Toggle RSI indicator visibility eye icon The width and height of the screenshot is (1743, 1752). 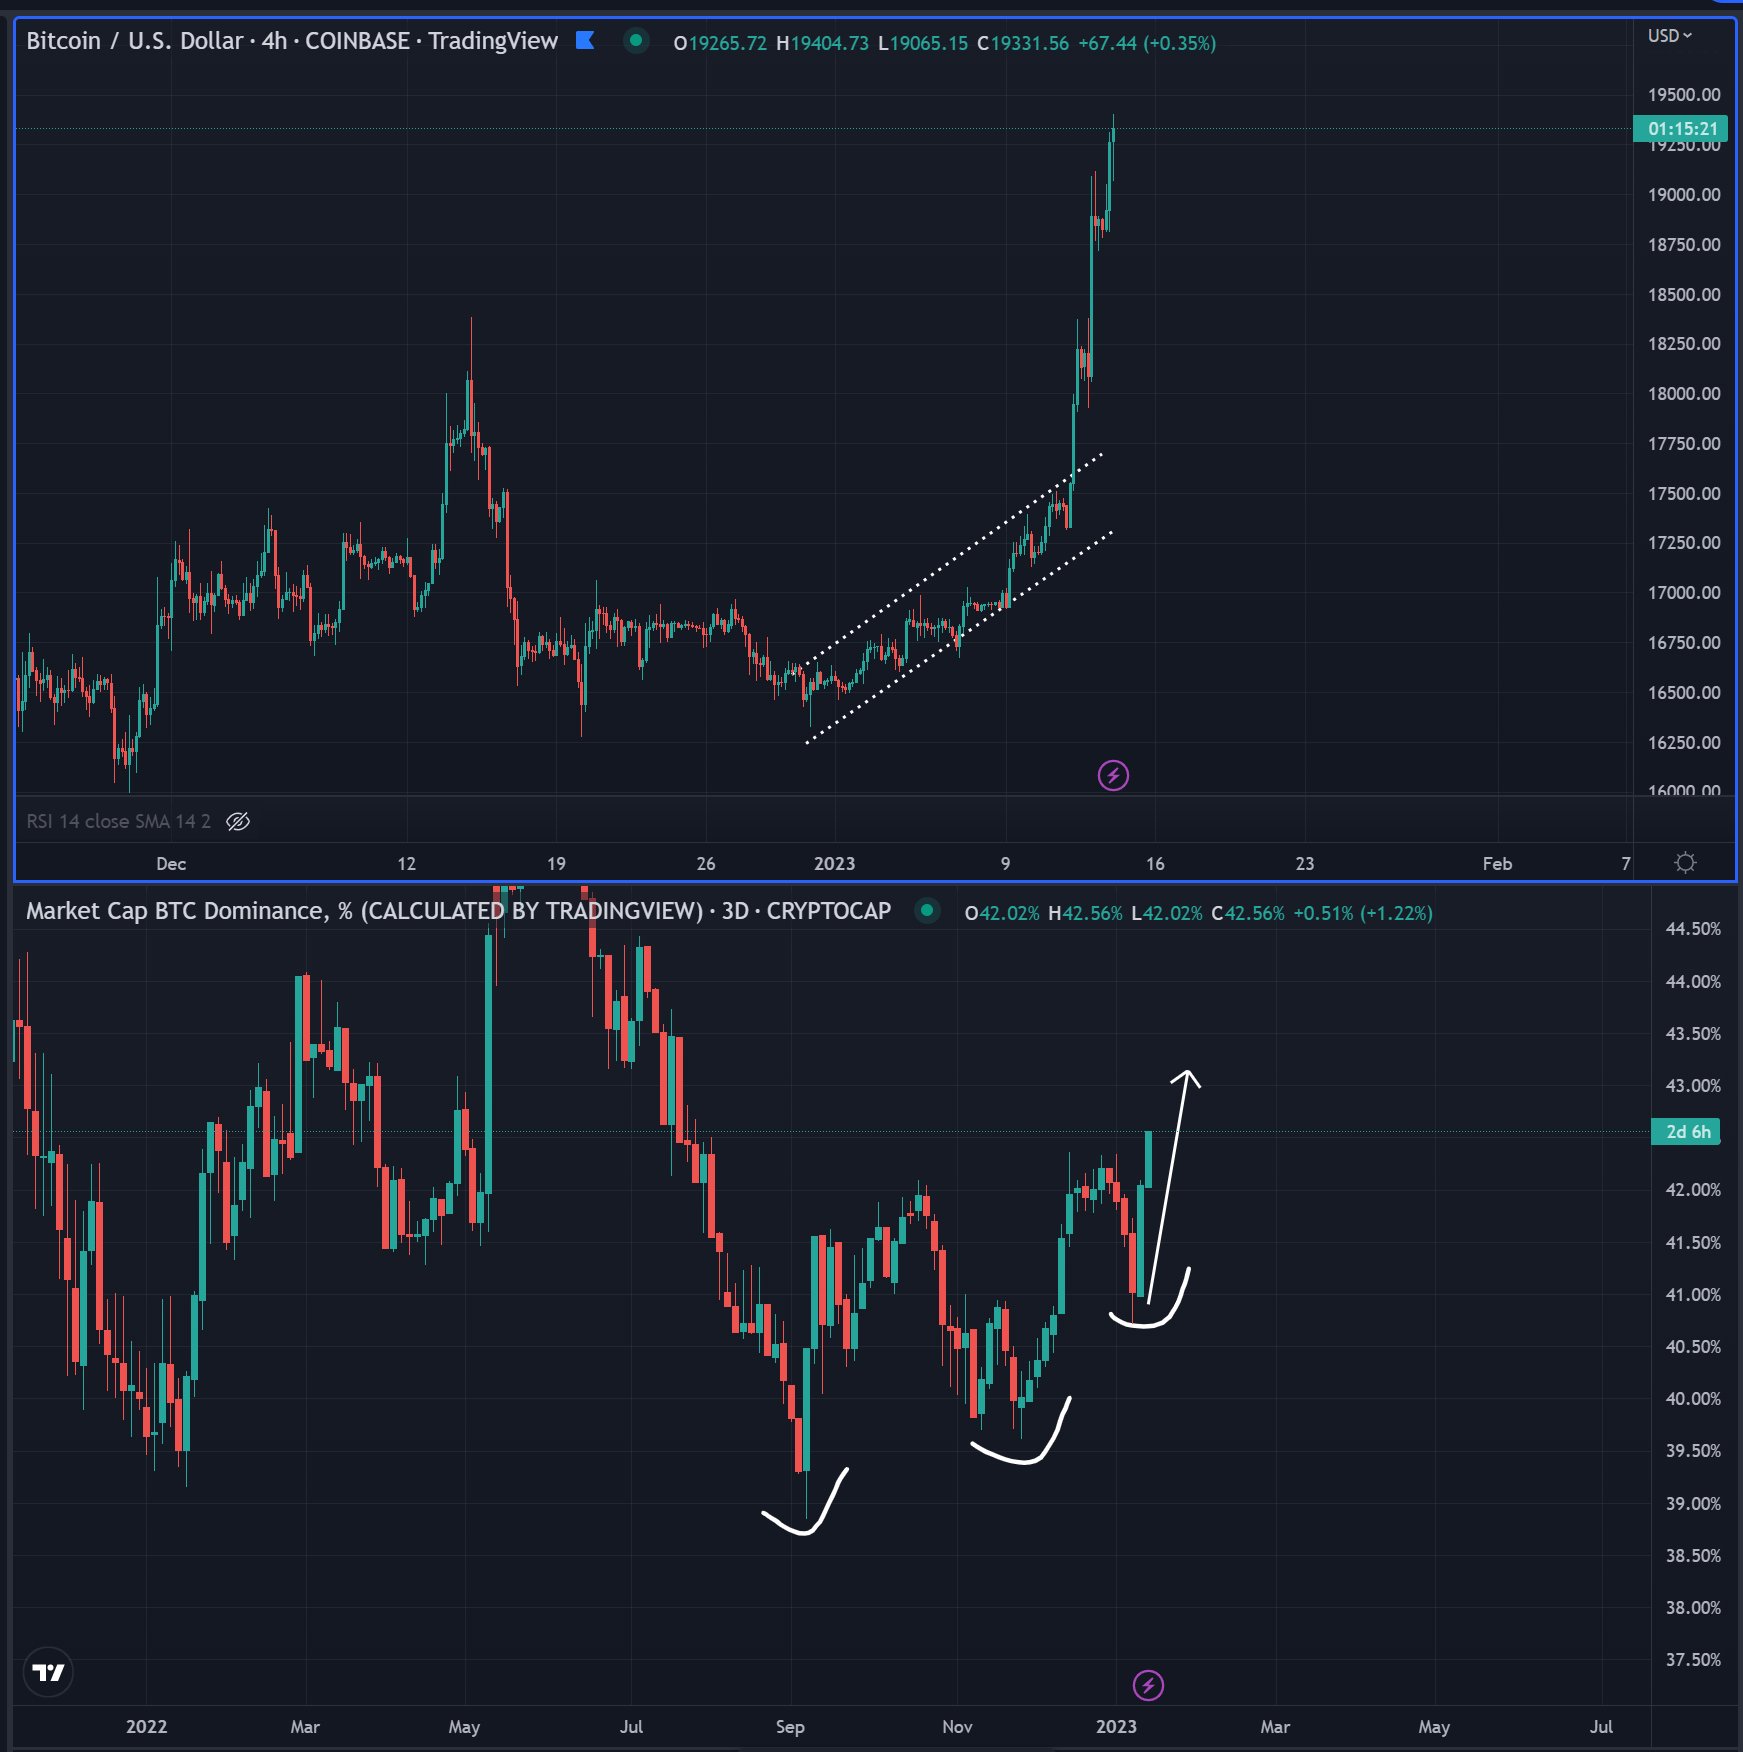coord(238,821)
